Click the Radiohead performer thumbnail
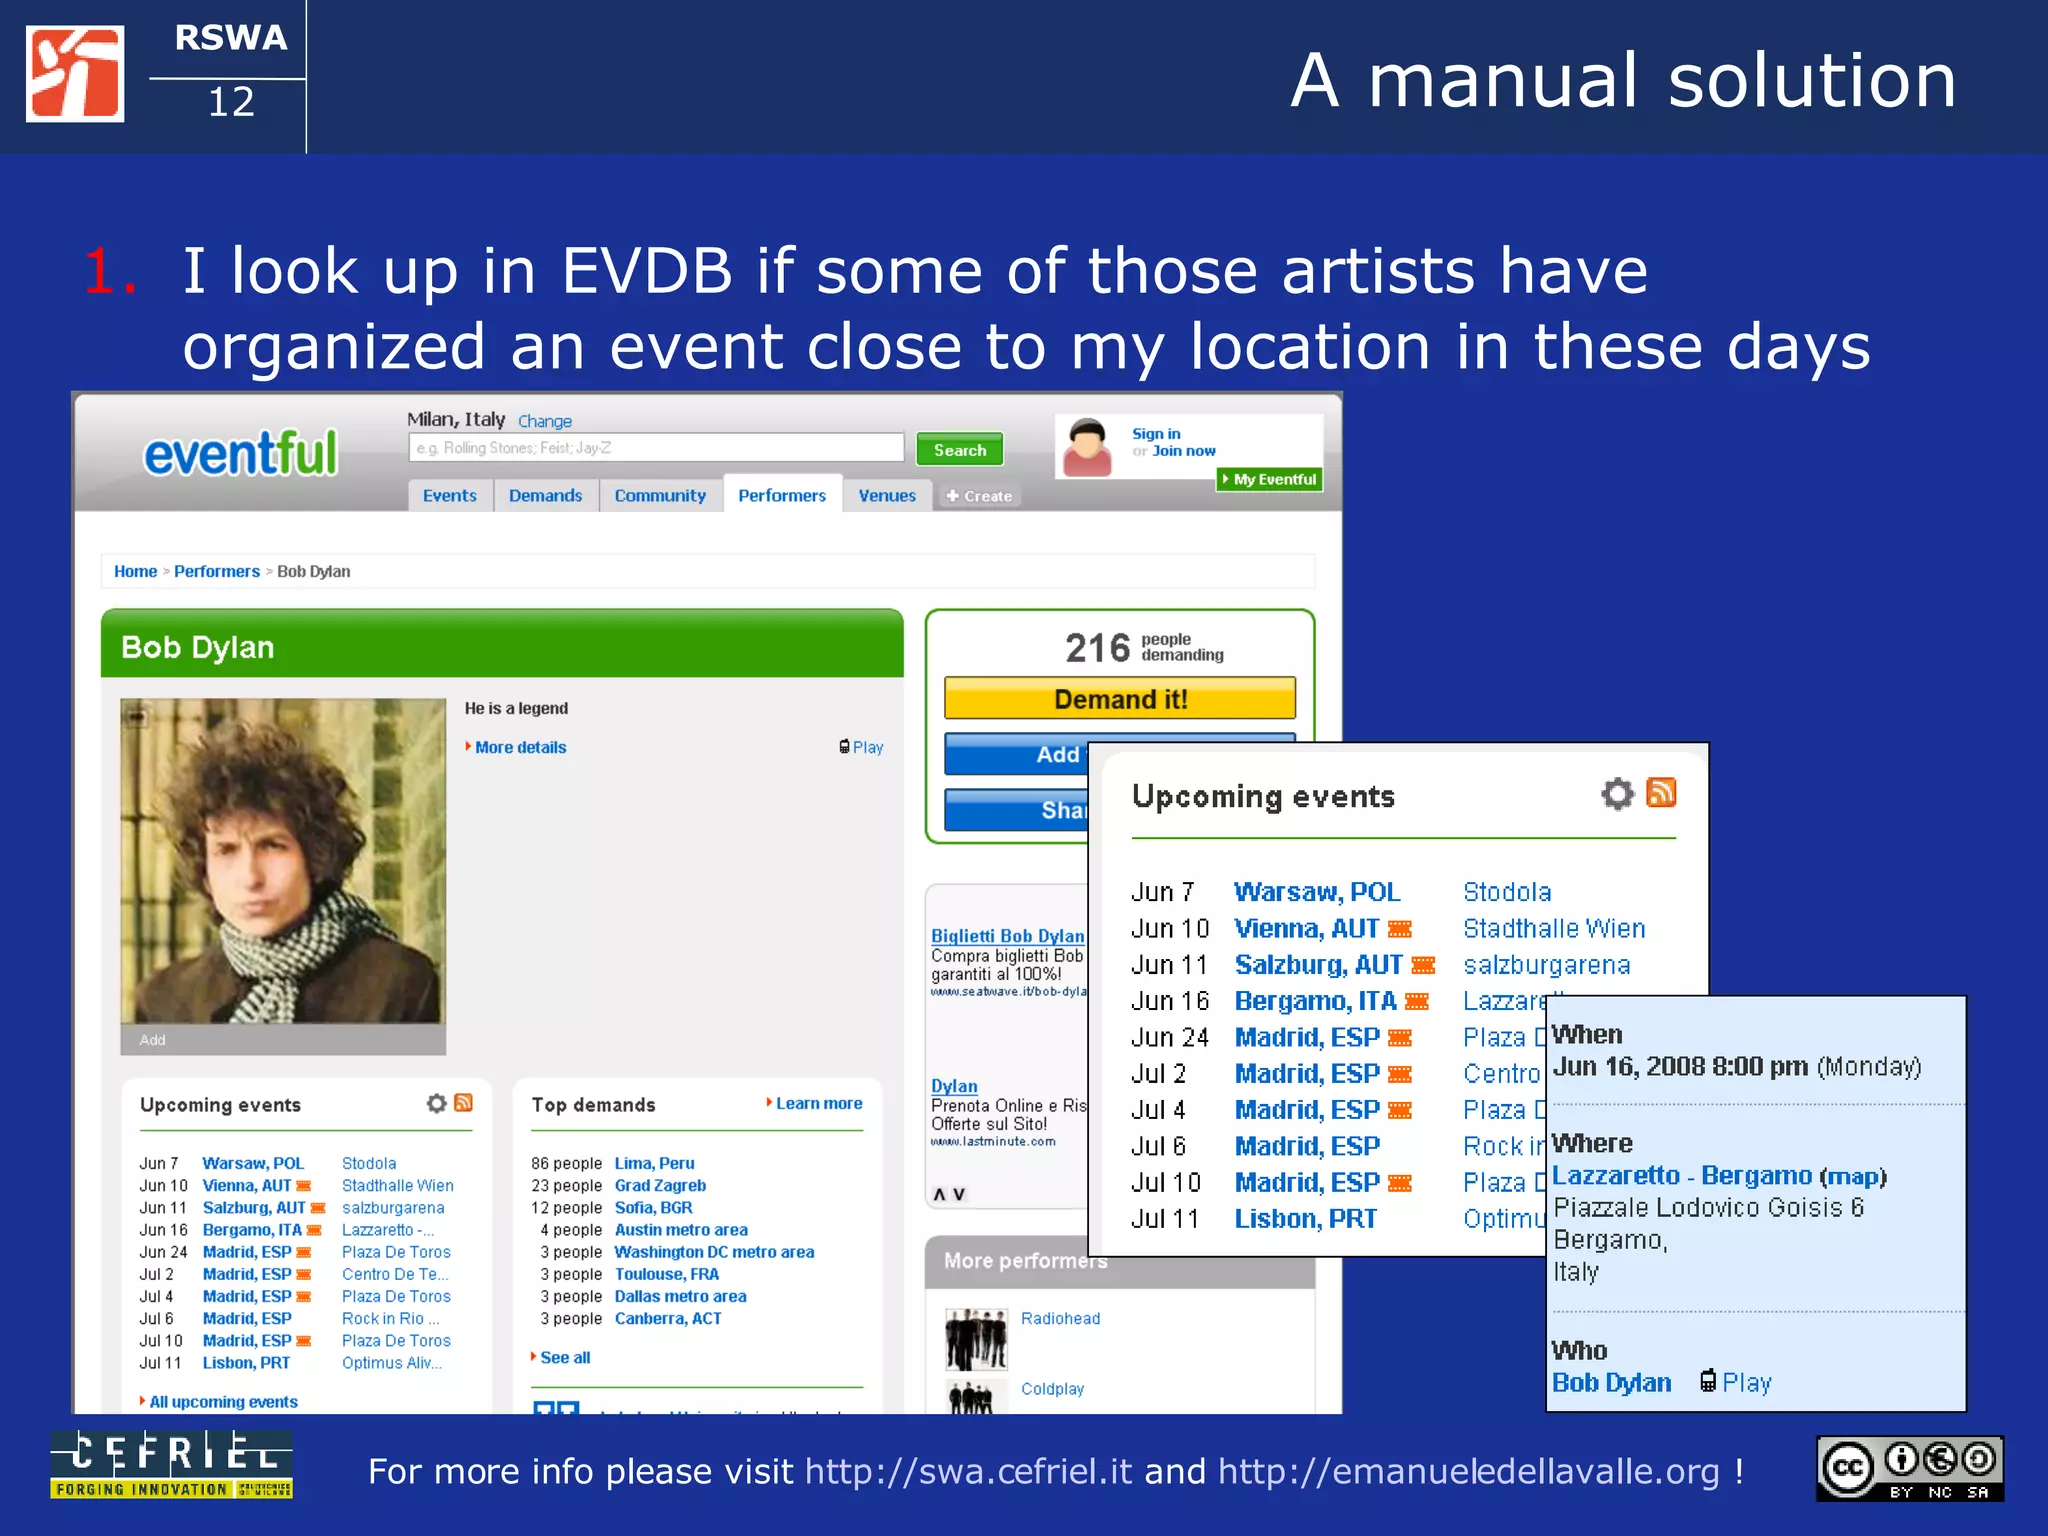Image resolution: width=2048 pixels, height=1536 pixels. (976, 1337)
